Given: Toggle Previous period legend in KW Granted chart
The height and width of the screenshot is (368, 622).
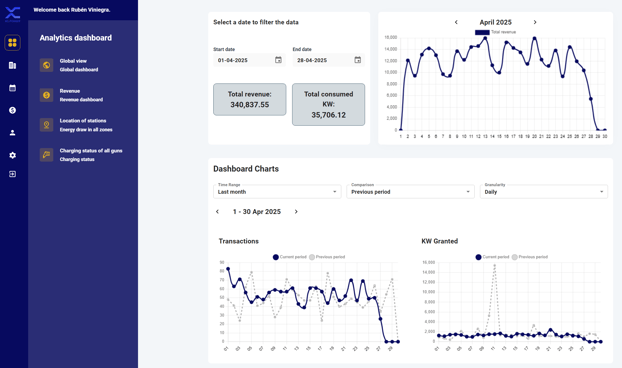Looking at the screenshot, I should tap(530, 257).
